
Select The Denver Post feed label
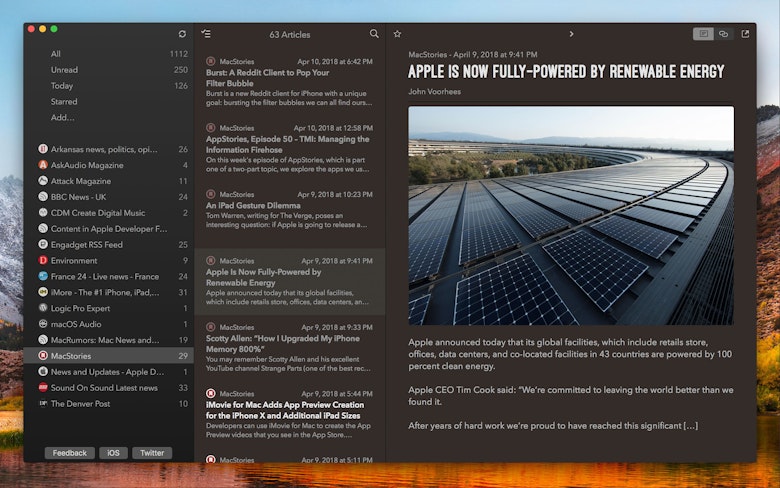pos(80,403)
